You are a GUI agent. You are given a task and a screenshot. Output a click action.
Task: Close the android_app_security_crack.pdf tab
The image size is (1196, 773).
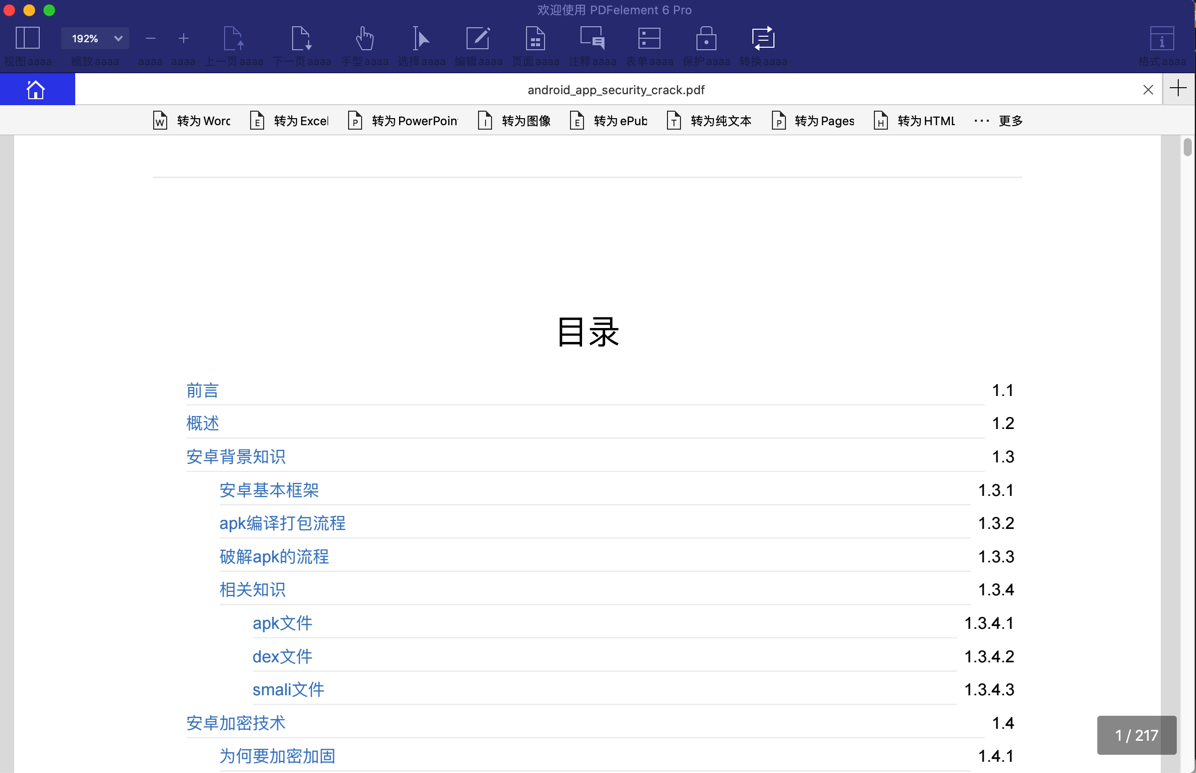[1148, 90]
